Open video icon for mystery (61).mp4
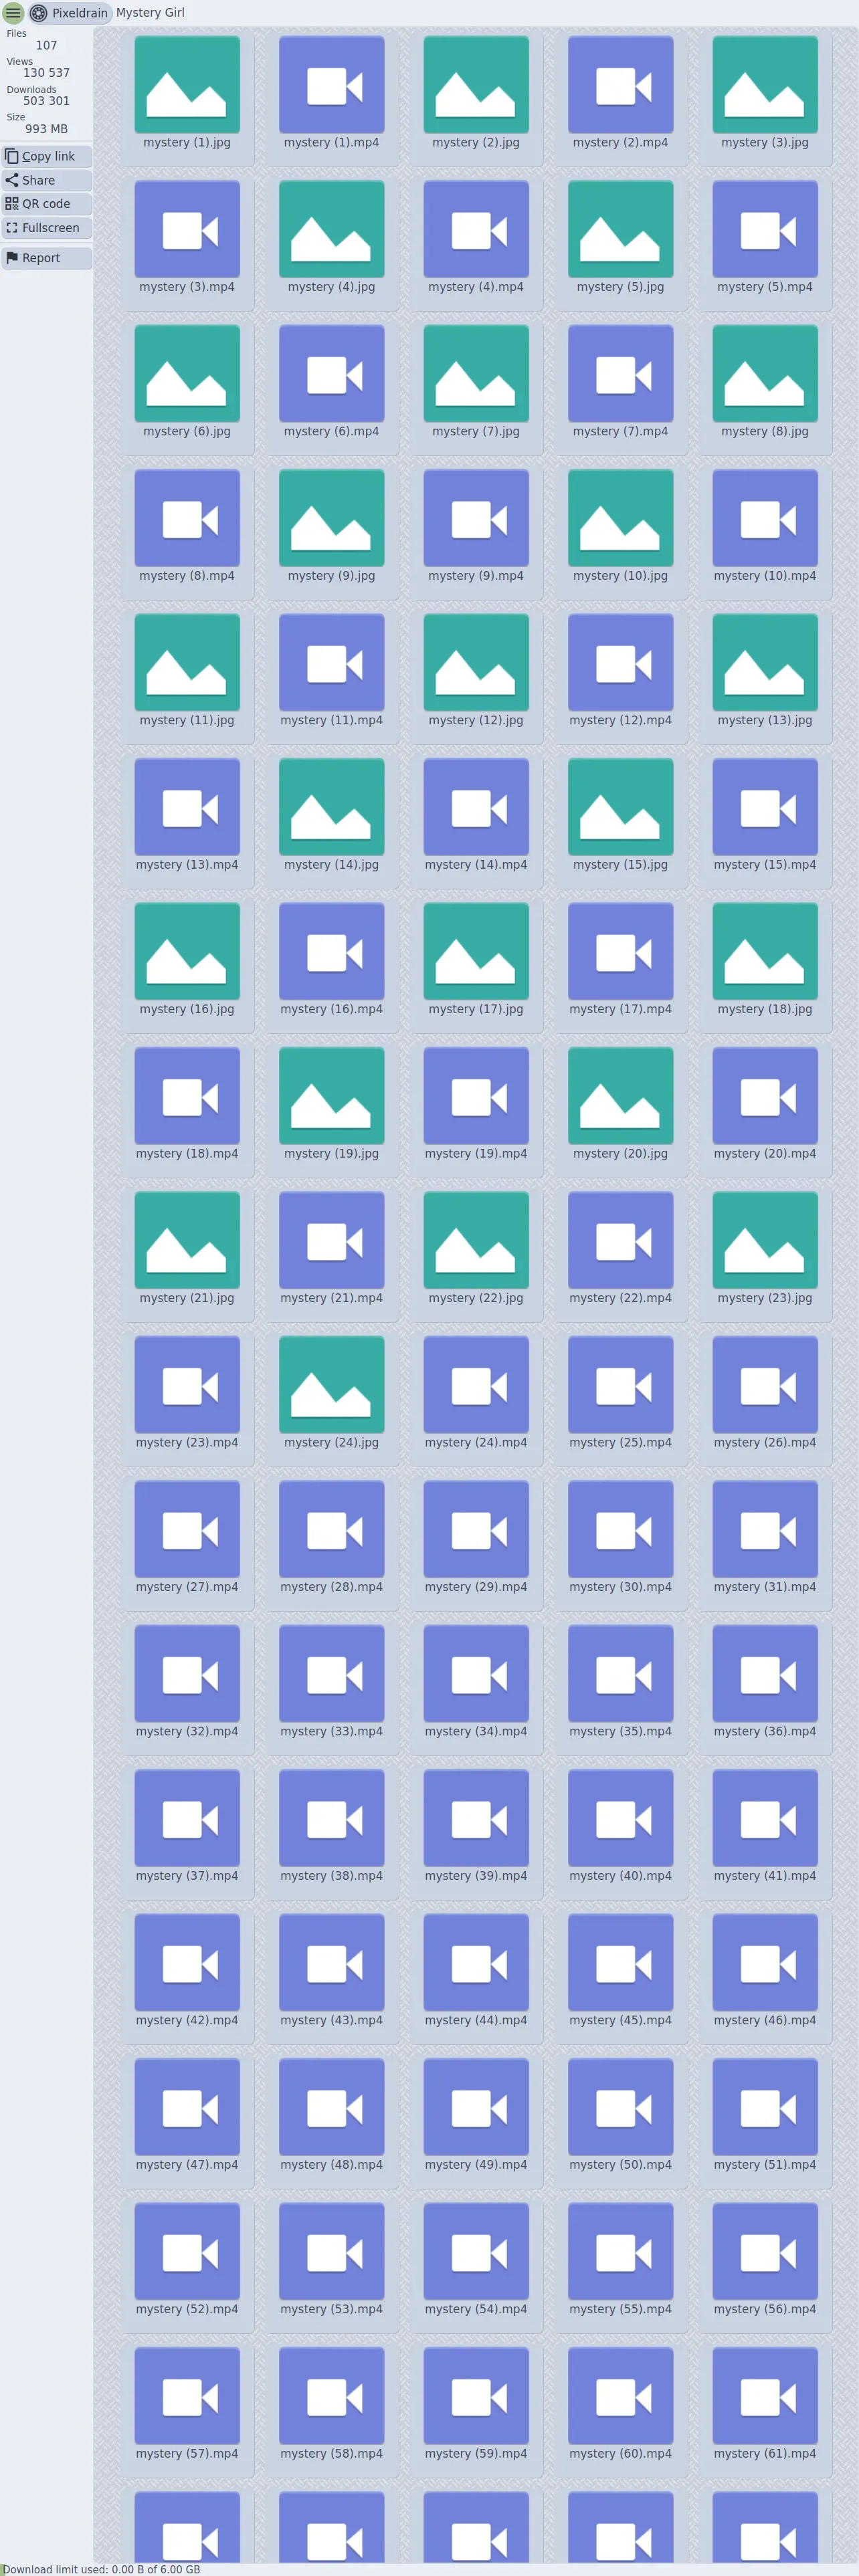 [765, 2397]
